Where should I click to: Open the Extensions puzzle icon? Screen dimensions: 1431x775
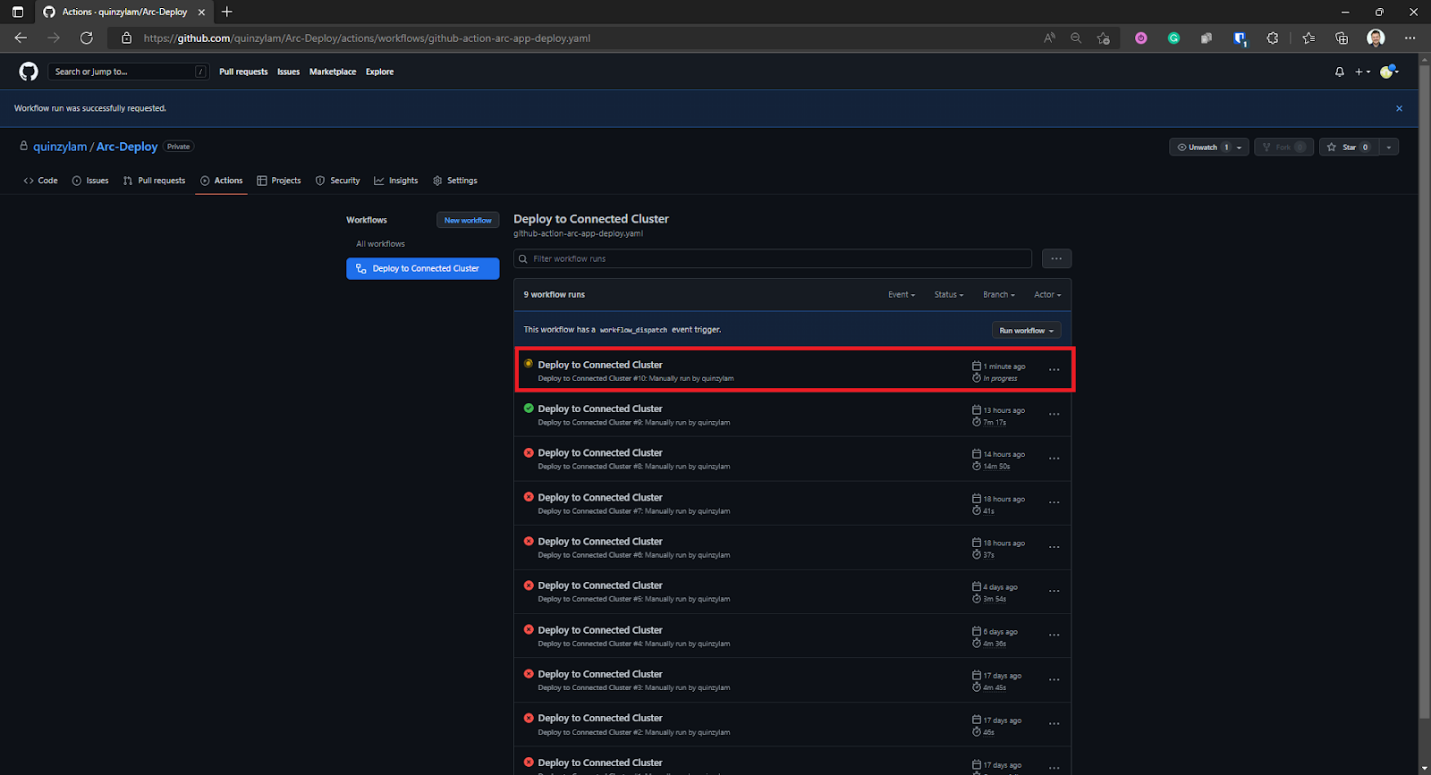[1273, 38]
